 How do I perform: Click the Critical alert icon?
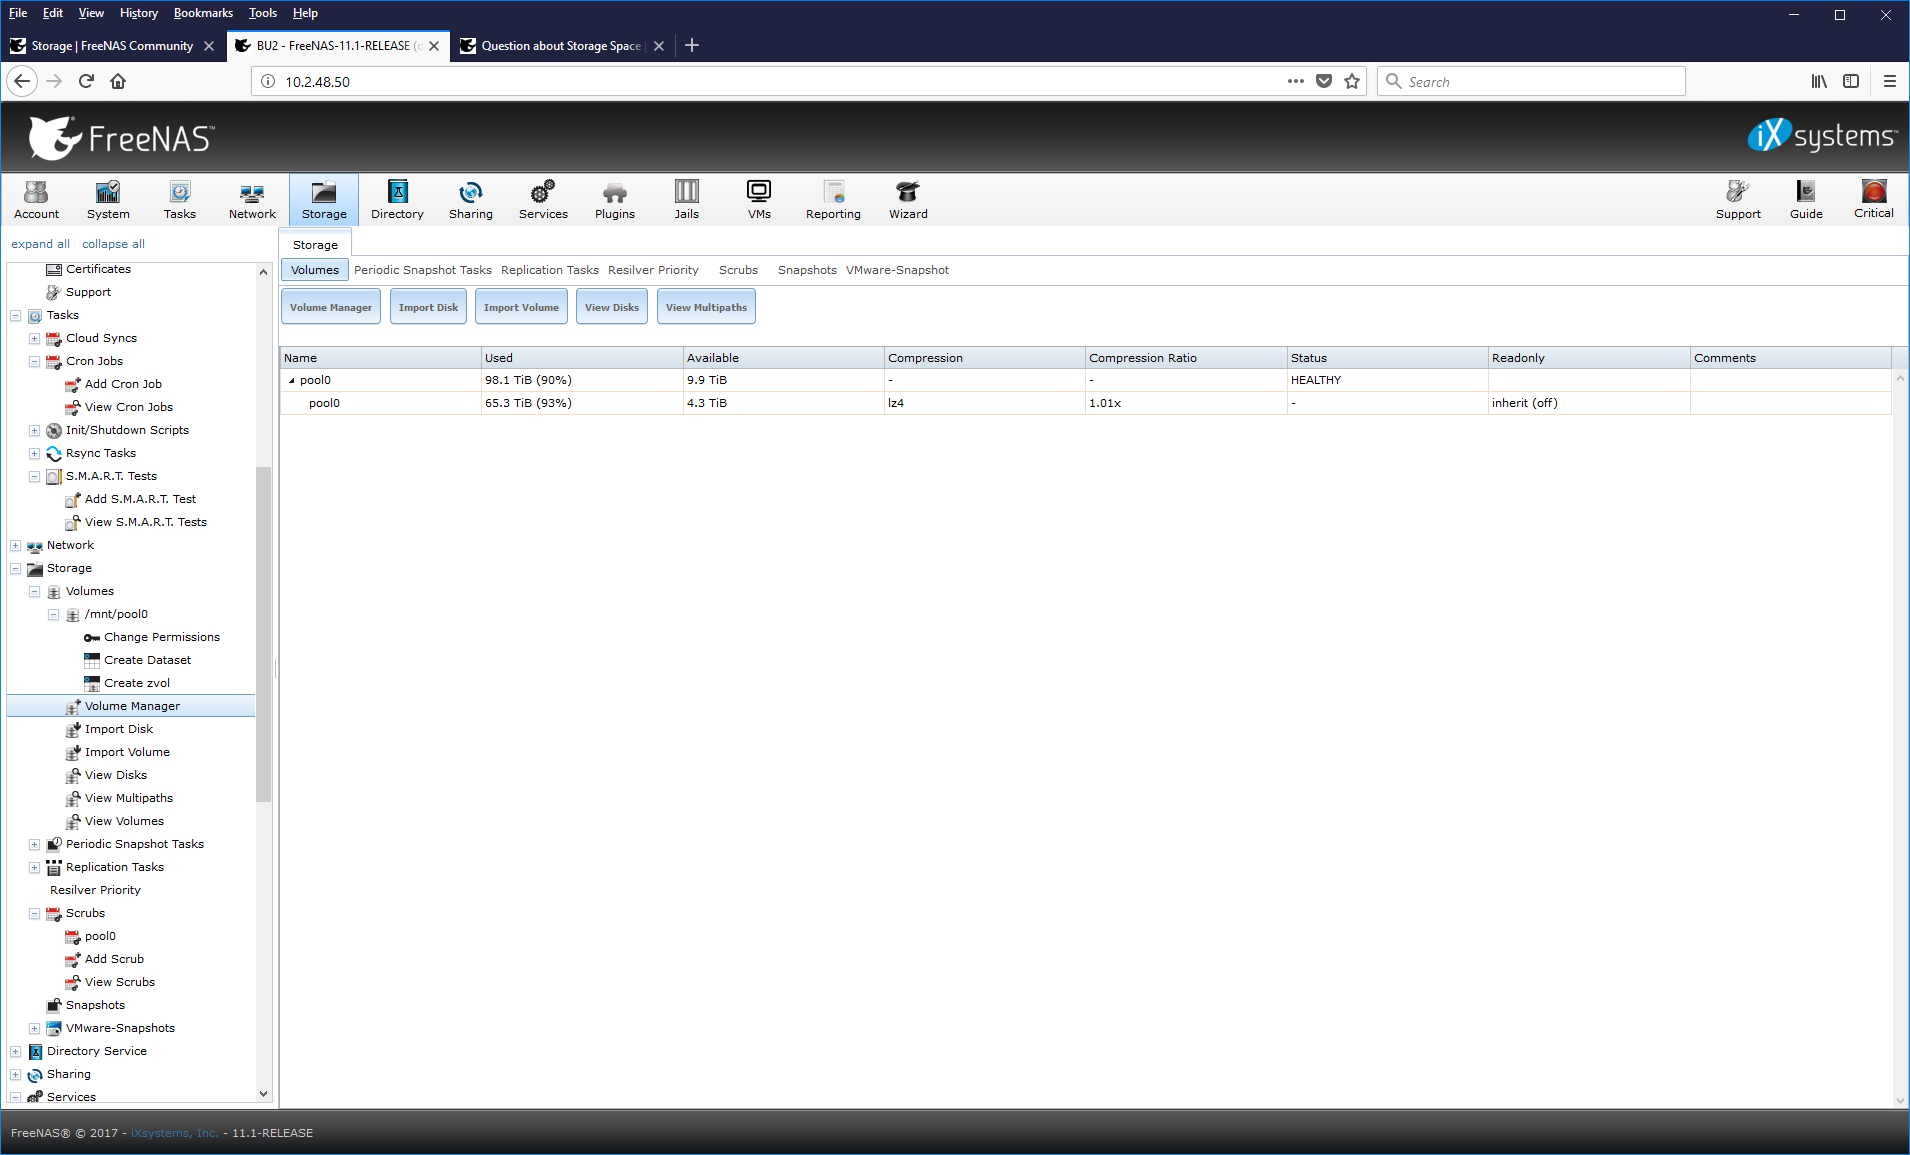[x=1874, y=199]
